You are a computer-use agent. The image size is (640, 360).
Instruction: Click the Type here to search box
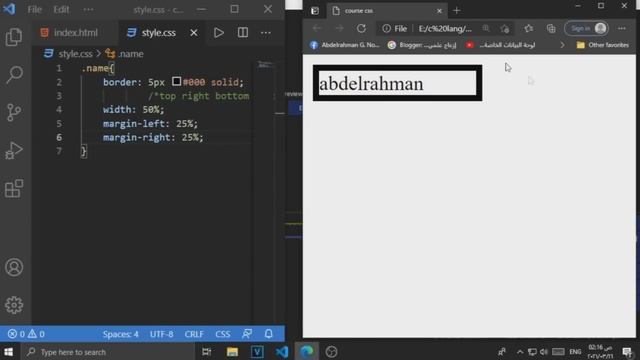point(107,352)
